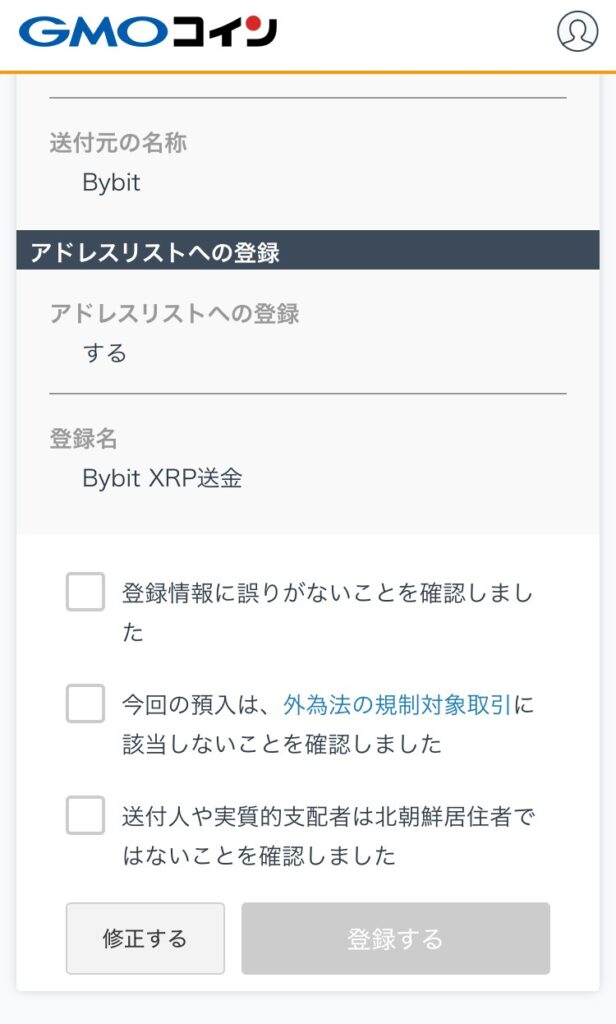Click the 送付元の名称 field label
Screen dimensions: 616x1024
pyautogui.click(x=118, y=143)
